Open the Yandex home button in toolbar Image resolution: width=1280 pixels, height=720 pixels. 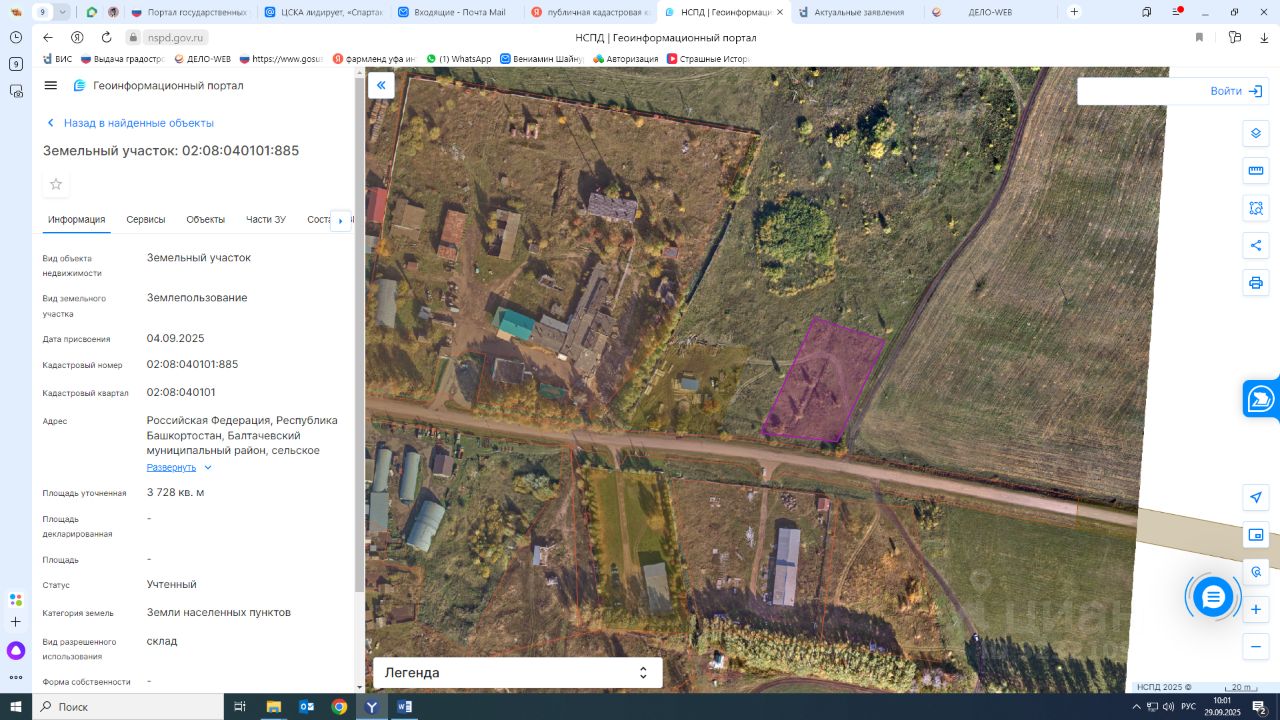(77, 37)
